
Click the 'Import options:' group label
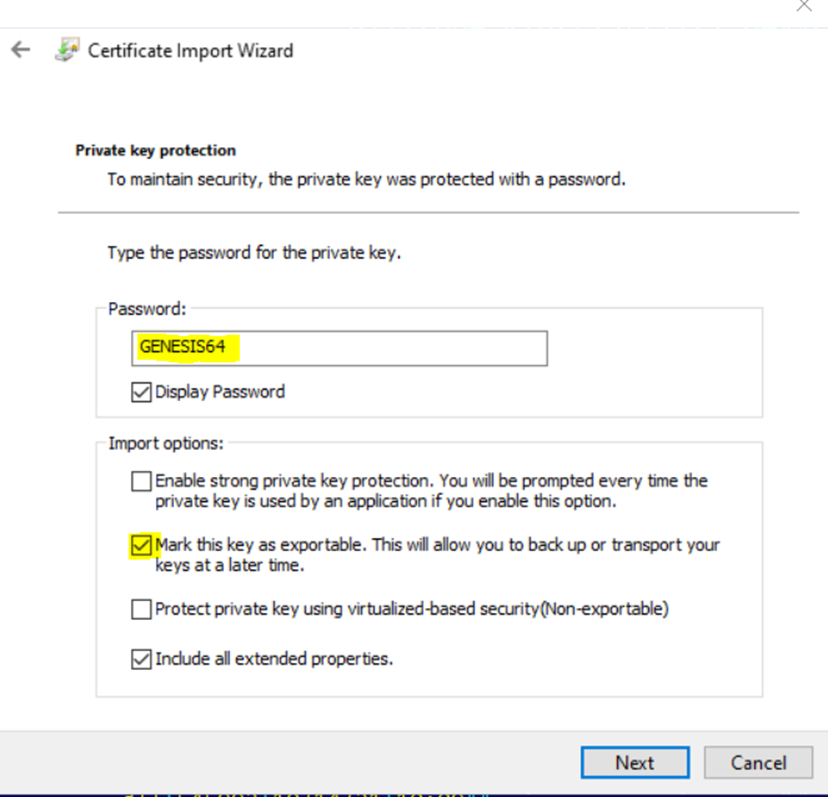[x=166, y=443]
